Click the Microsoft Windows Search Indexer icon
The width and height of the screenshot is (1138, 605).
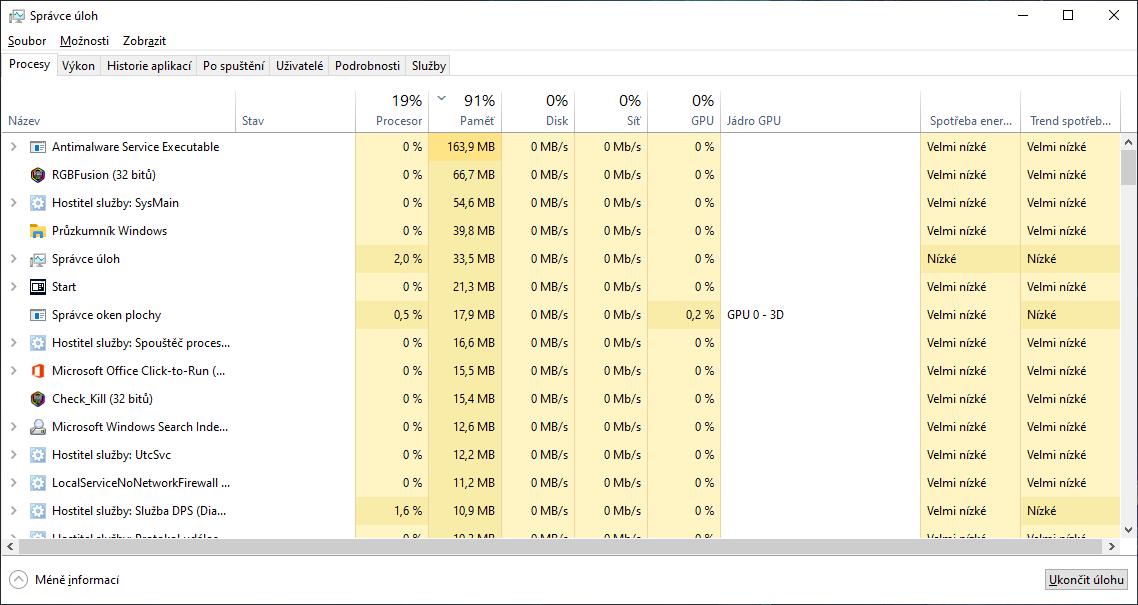point(38,427)
